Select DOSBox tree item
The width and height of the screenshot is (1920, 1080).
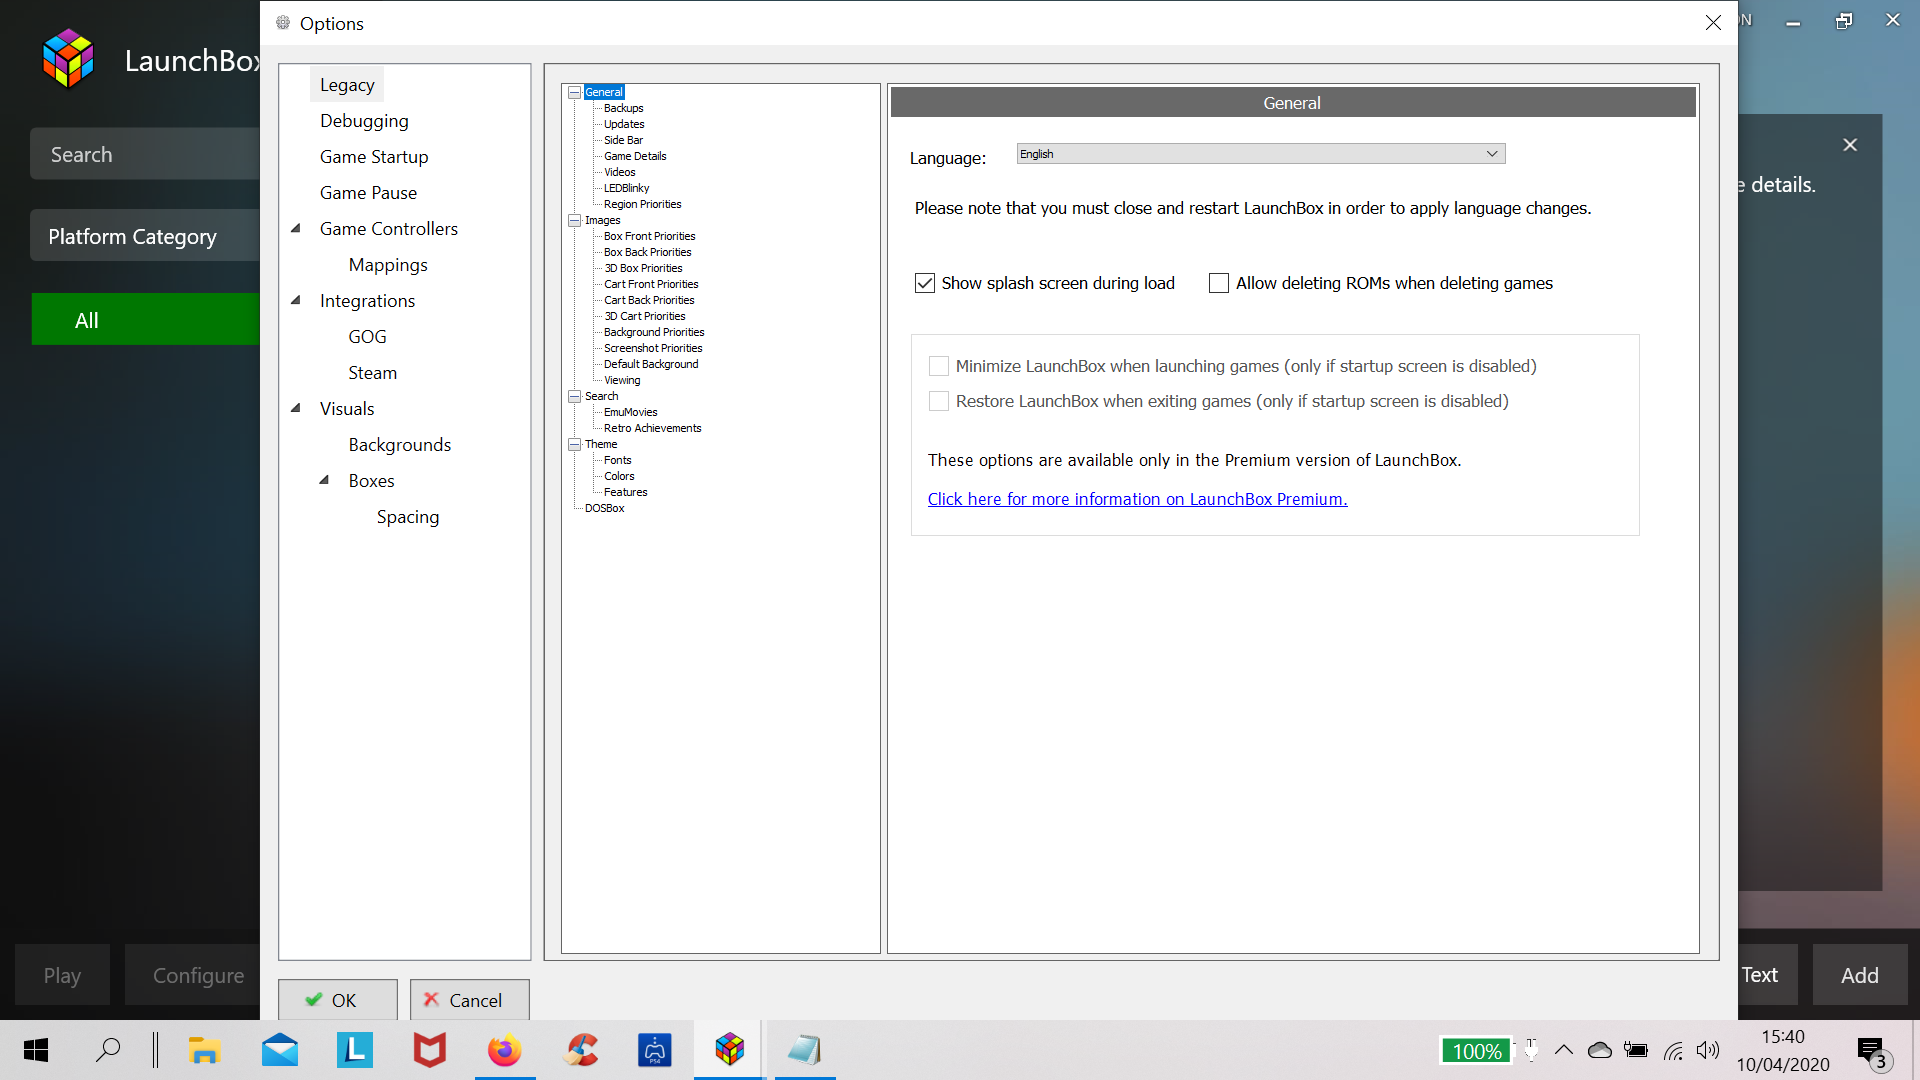[x=604, y=508]
